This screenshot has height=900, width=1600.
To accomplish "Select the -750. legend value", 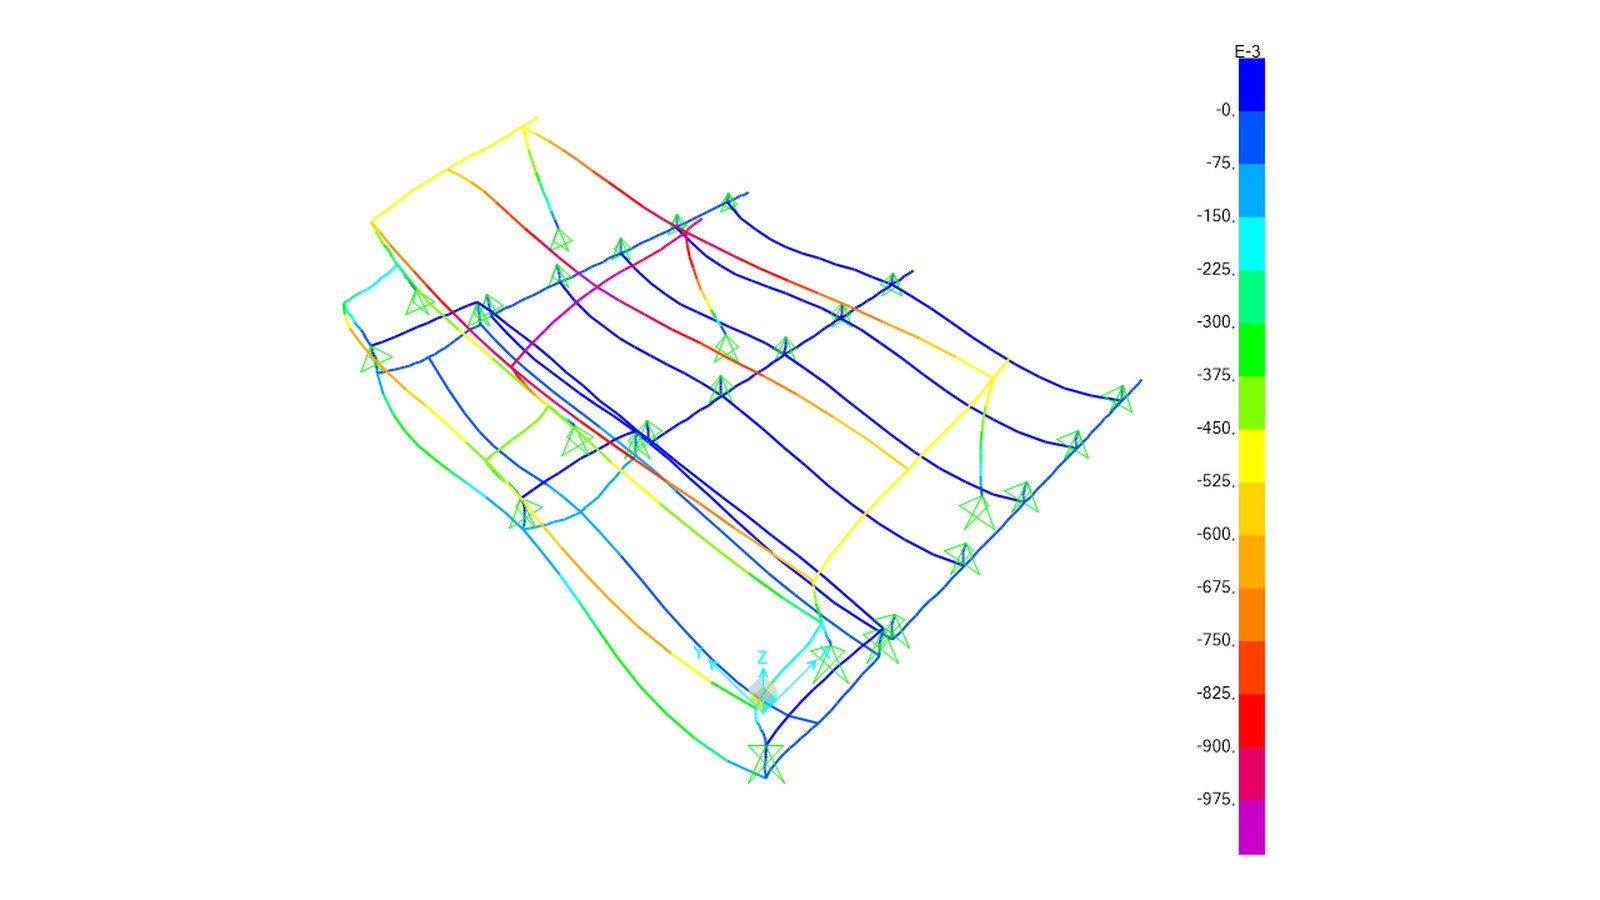I will point(1216,640).
